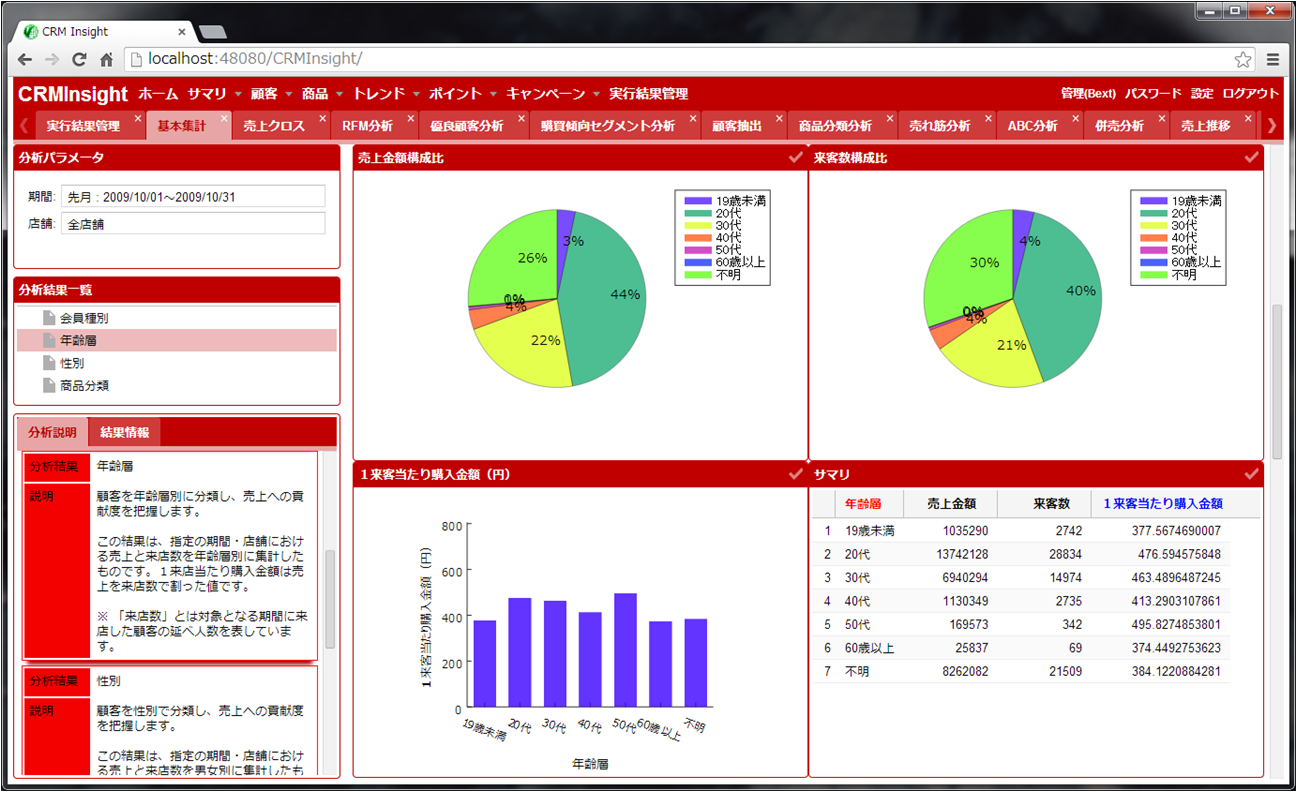Expand the 顧客 dropdown menu
The width and height of the screenshot is (1297, 792).
click(271, 94)
